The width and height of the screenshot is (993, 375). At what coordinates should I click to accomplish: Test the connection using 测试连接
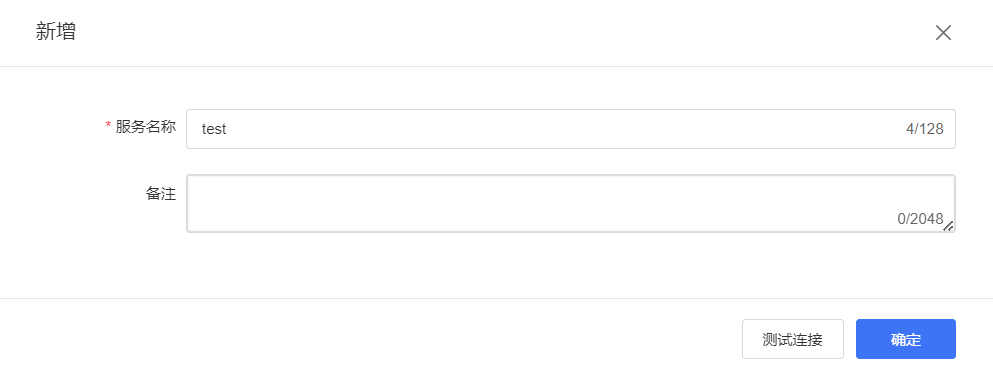click(793, 339)
